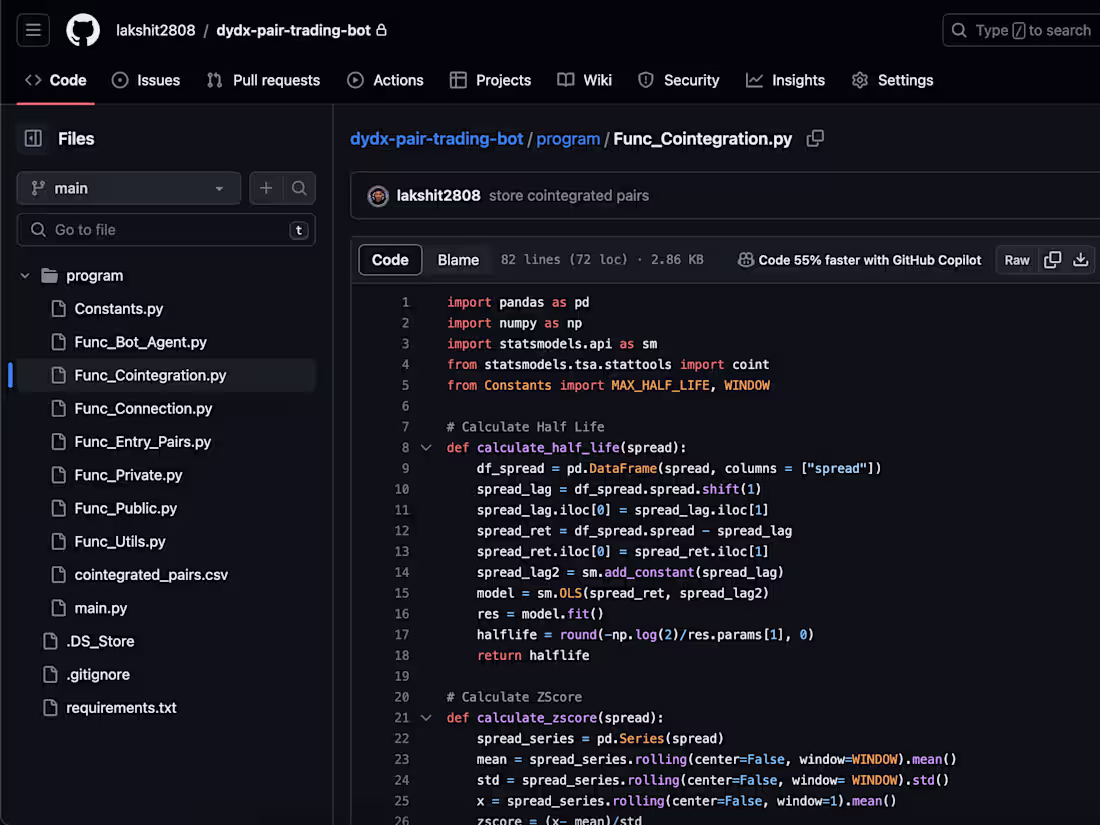Image resolution: width=1100 pixels, height=825 pixels.
Task: Open the file finder magnifier icon in sidebar
Action: 299,188
